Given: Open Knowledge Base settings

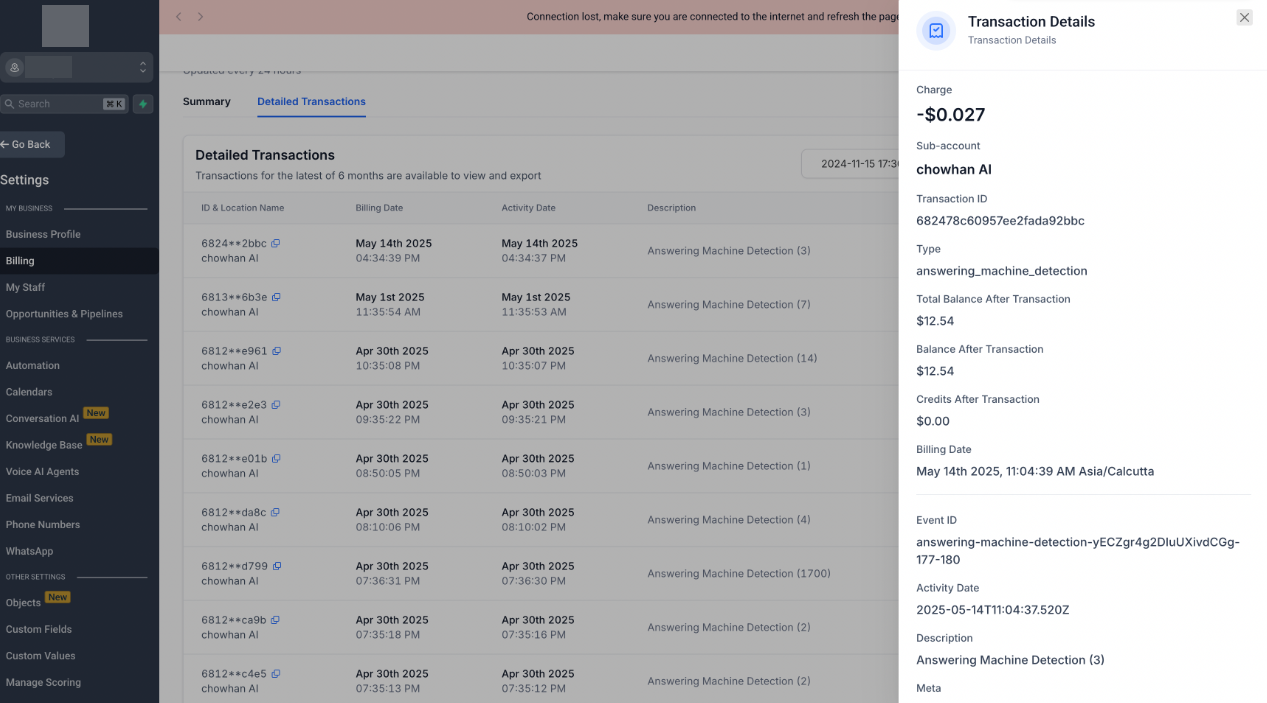Looking at the screenshot, I should pos(44,445).
